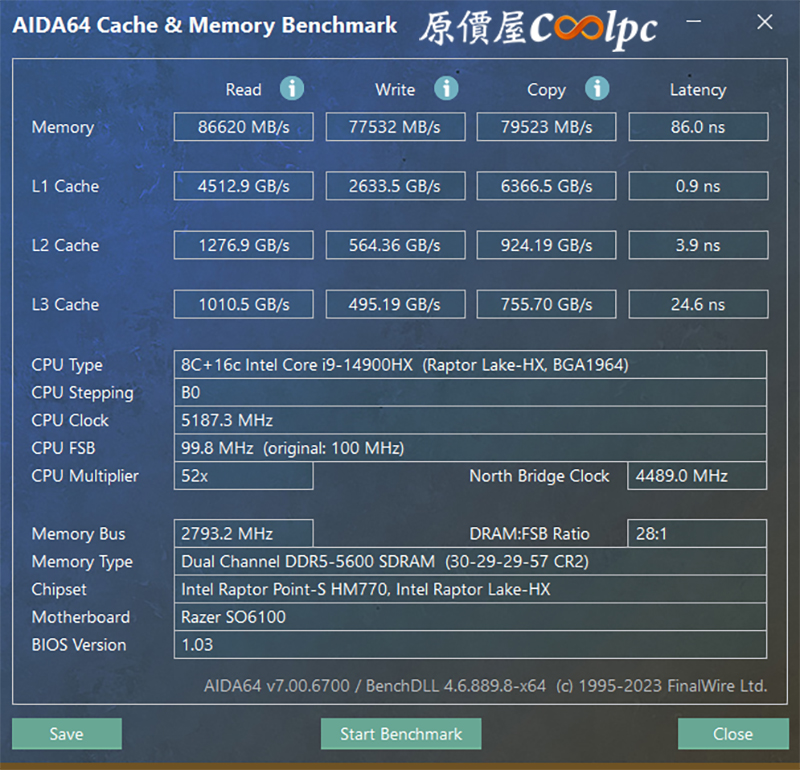Click the DRAM:FSB Ratio 28:1 field
800x770 pixels.
[697, 534]
